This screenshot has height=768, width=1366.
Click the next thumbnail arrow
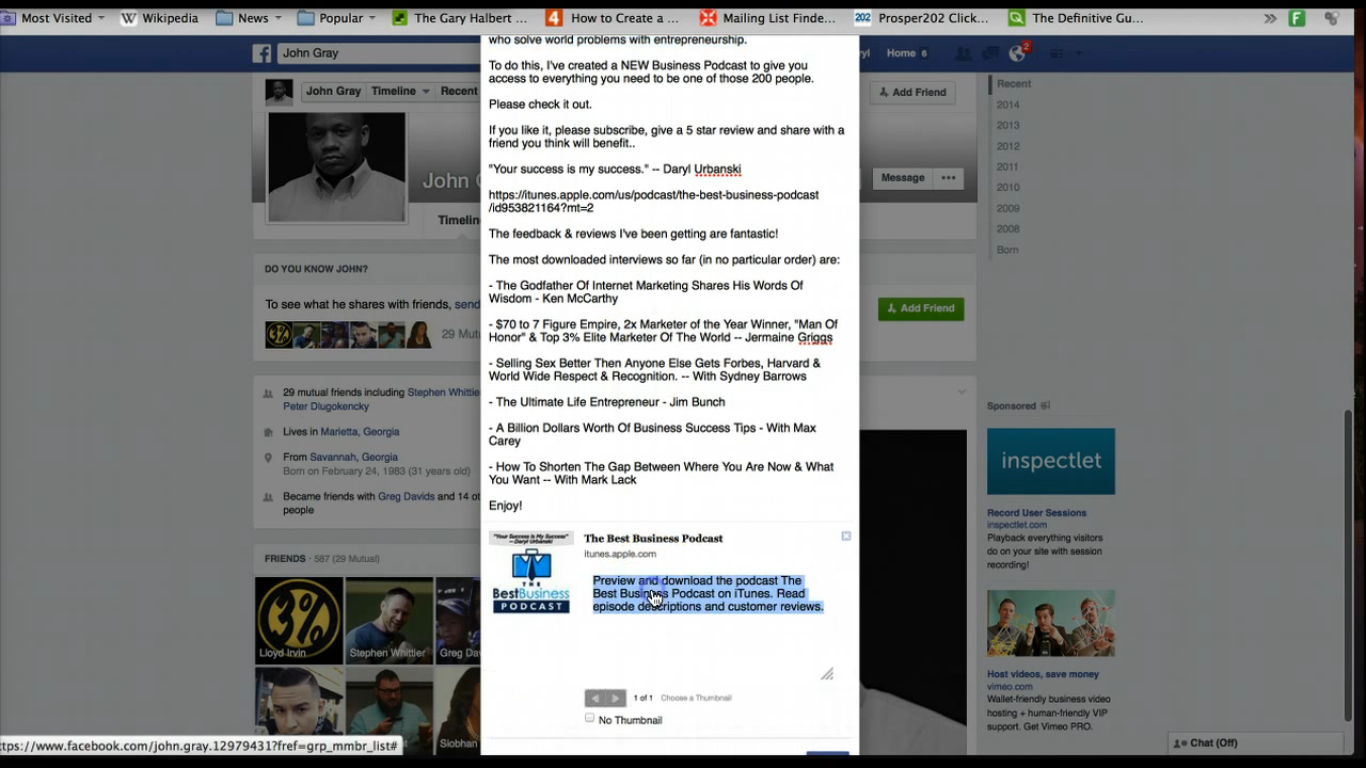click(616, 698)
